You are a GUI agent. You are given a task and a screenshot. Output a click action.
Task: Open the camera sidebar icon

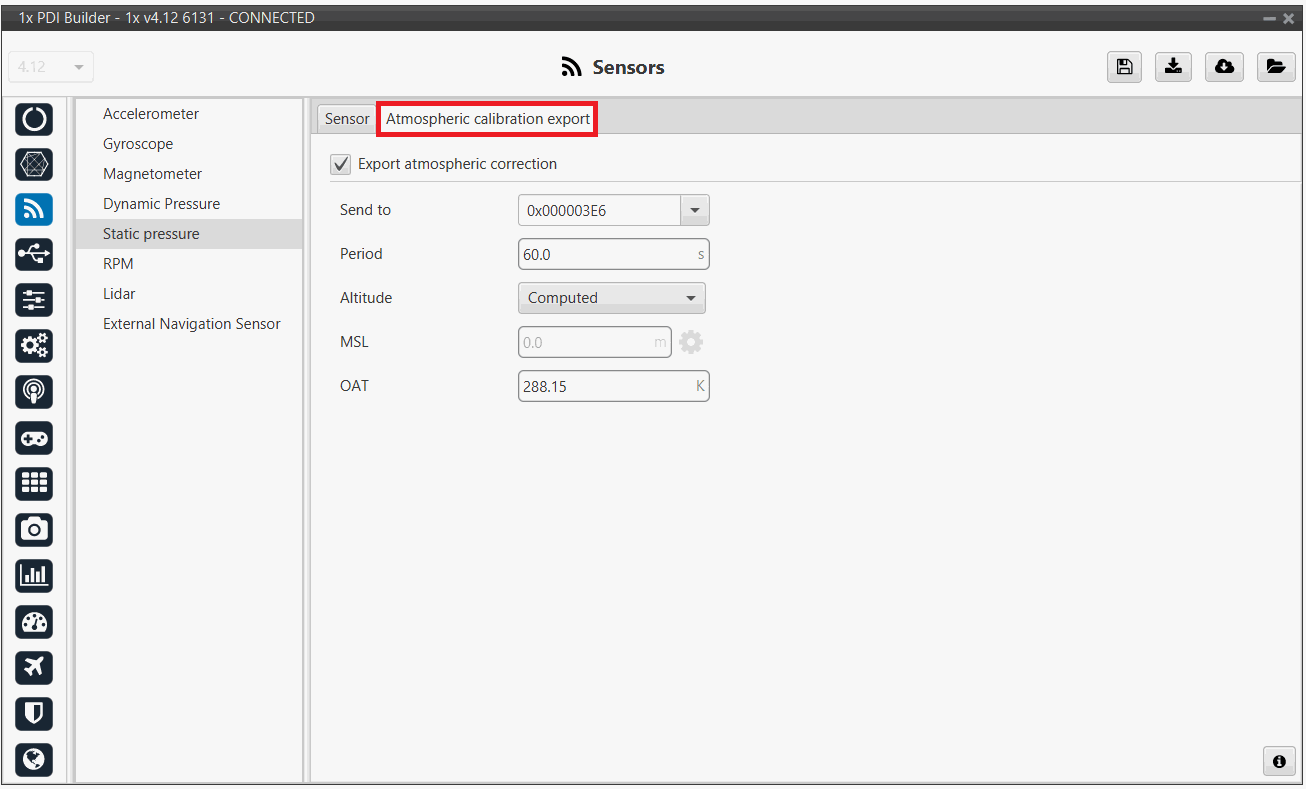(34, 529)
